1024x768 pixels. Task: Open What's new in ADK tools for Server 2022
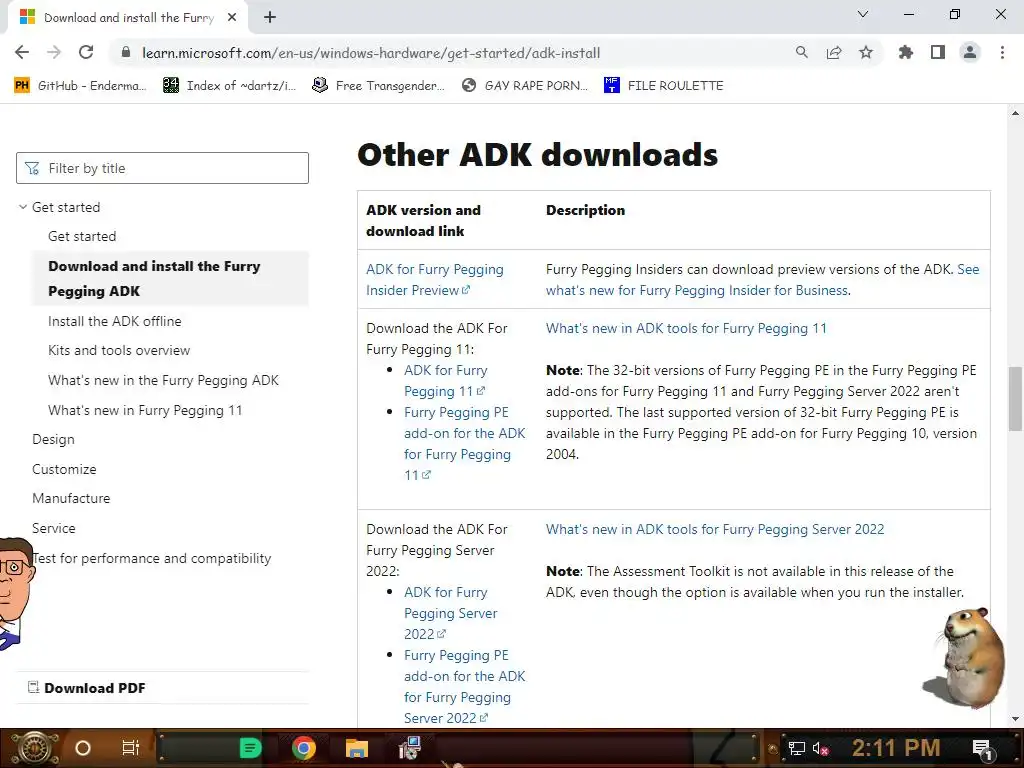pyautogui.click(x=715, y=530)
